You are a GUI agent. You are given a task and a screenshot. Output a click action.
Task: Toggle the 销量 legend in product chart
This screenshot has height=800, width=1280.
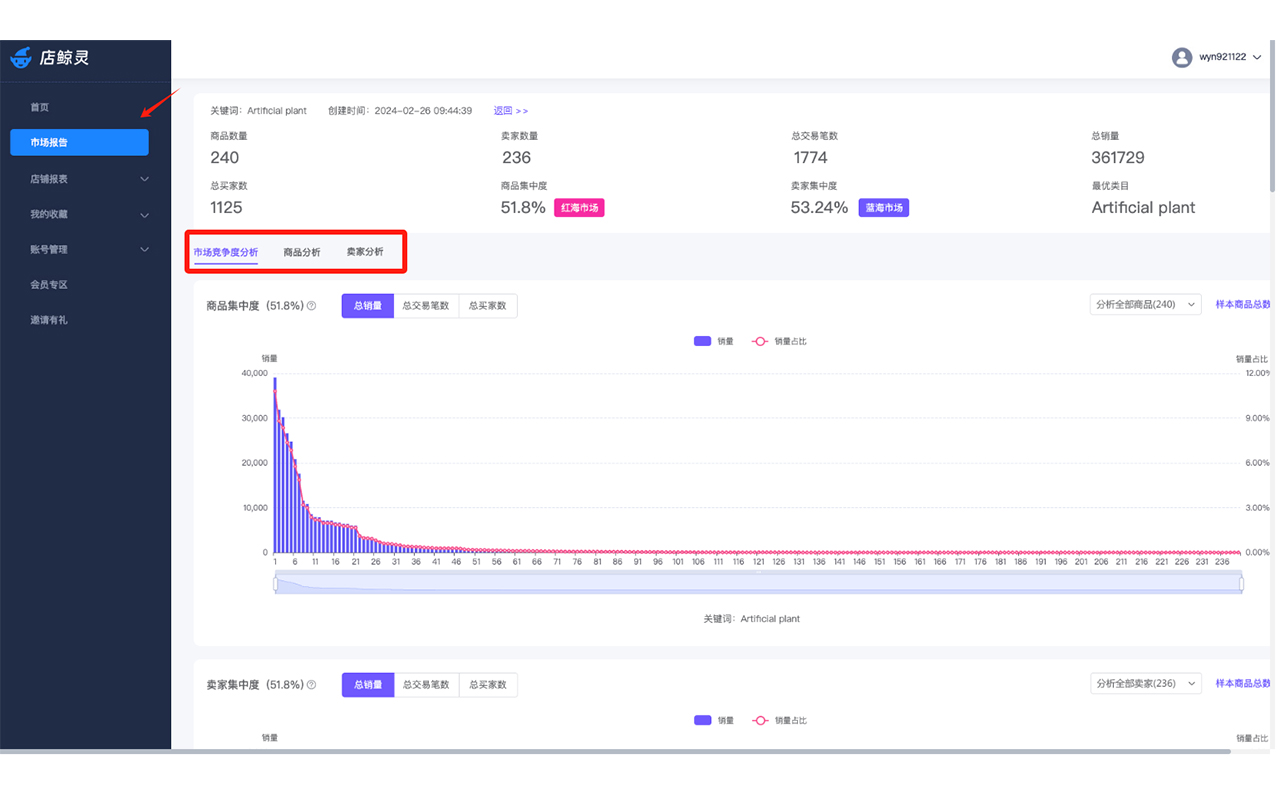click(713, 341)
